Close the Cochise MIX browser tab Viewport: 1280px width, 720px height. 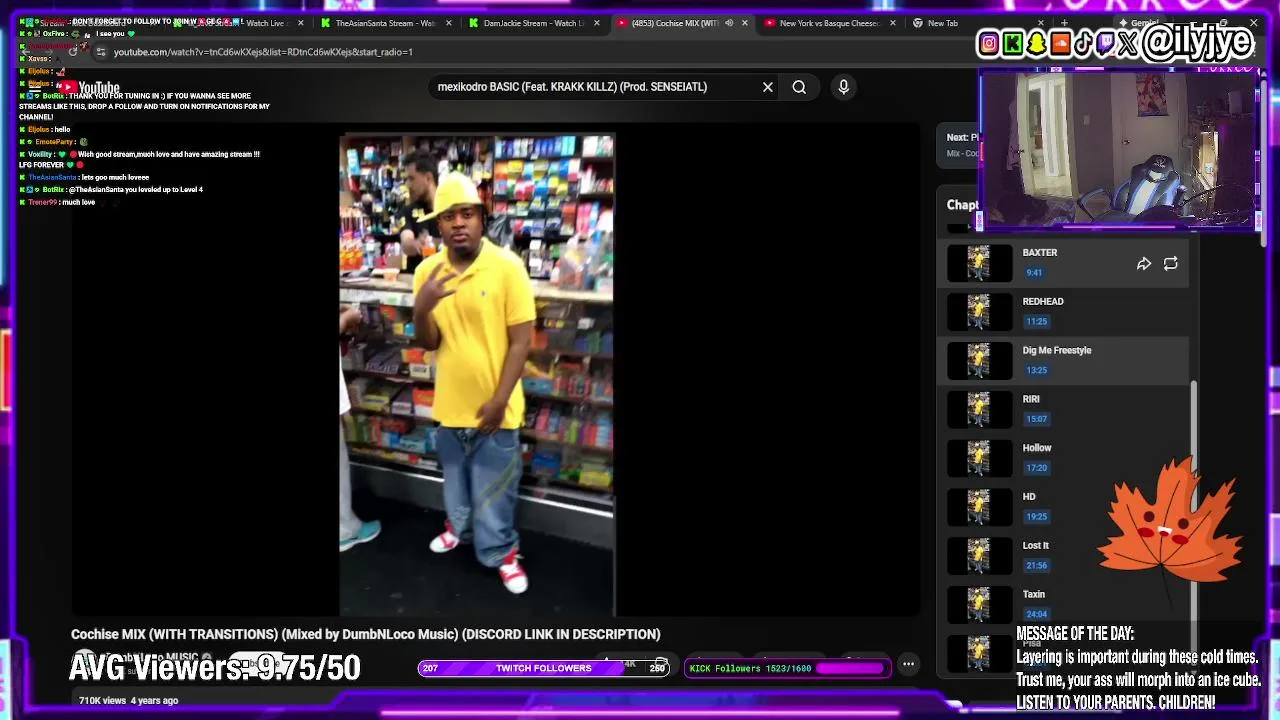pos(745,23)
